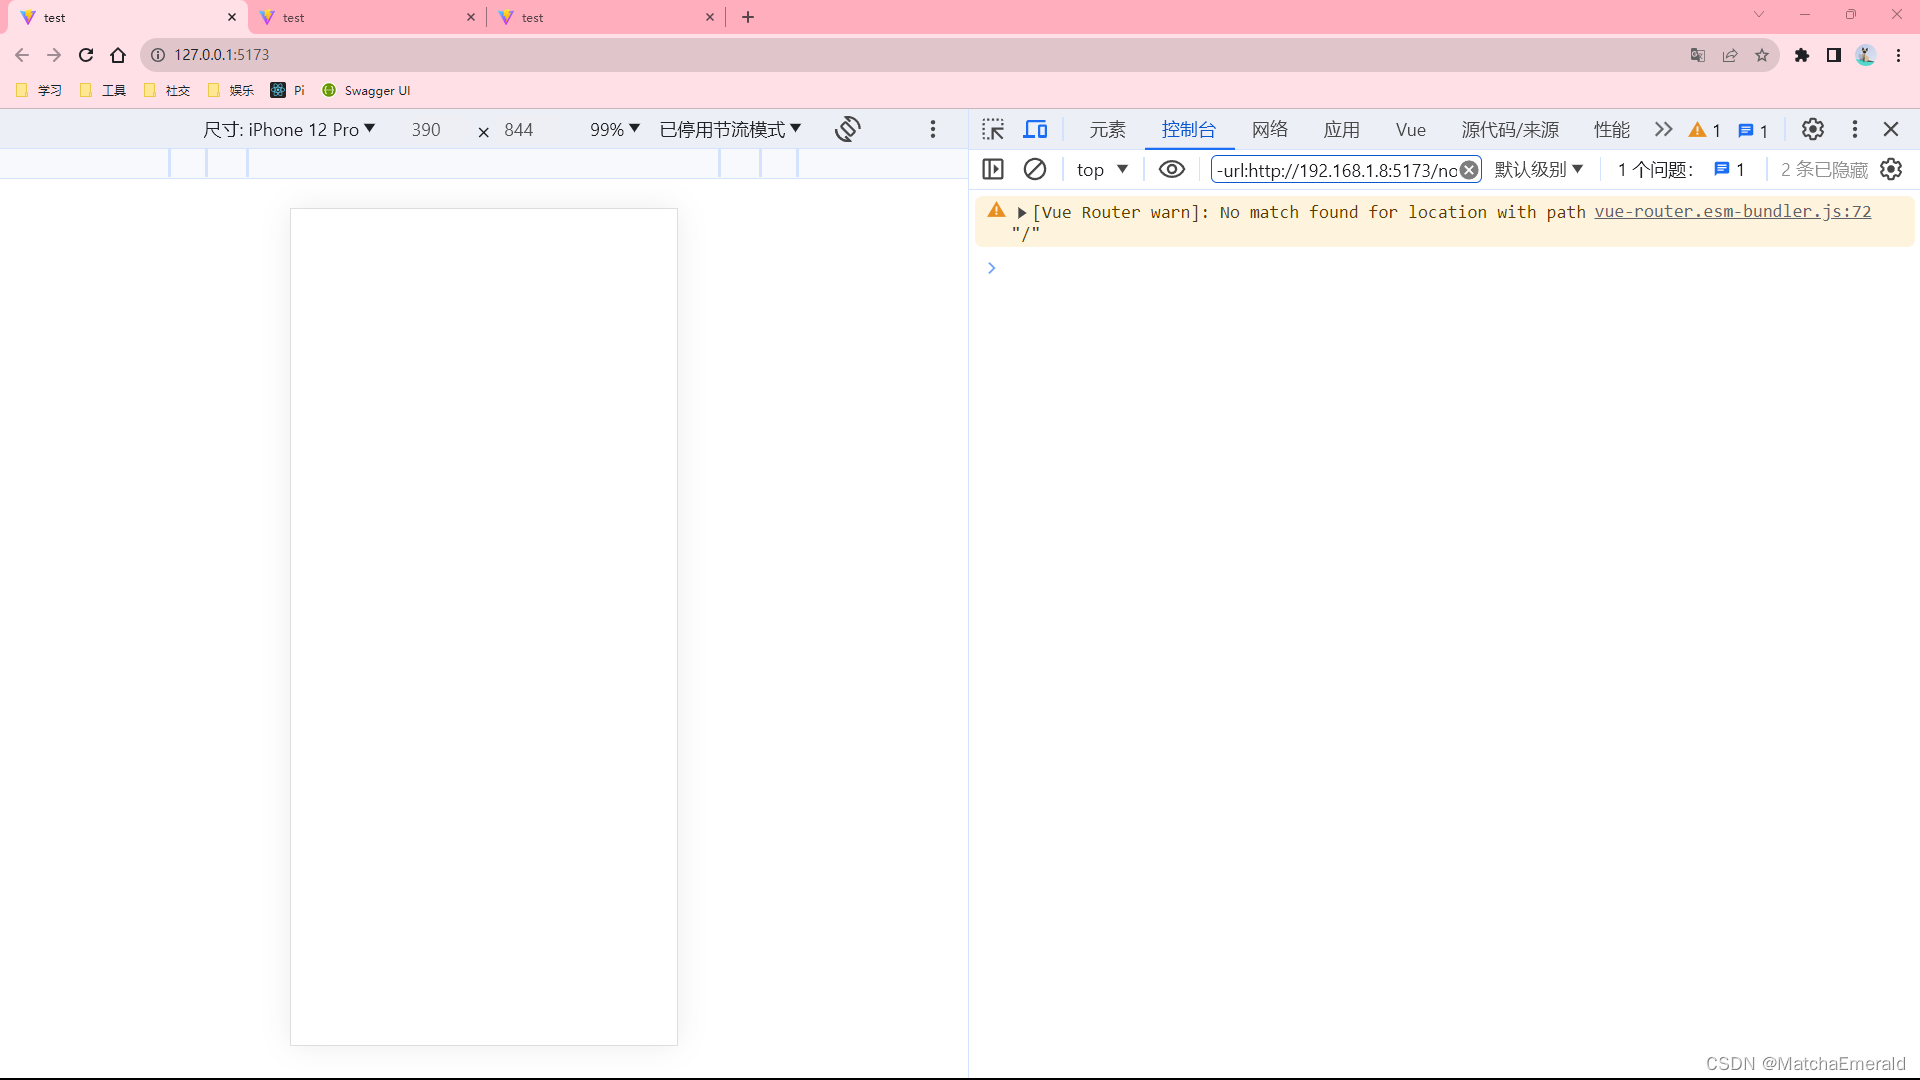This screenshot has width=1920, height=1080.
Task: Click the address bar URL 127.0.0.1:5173
Action: (x=222, y=55)
